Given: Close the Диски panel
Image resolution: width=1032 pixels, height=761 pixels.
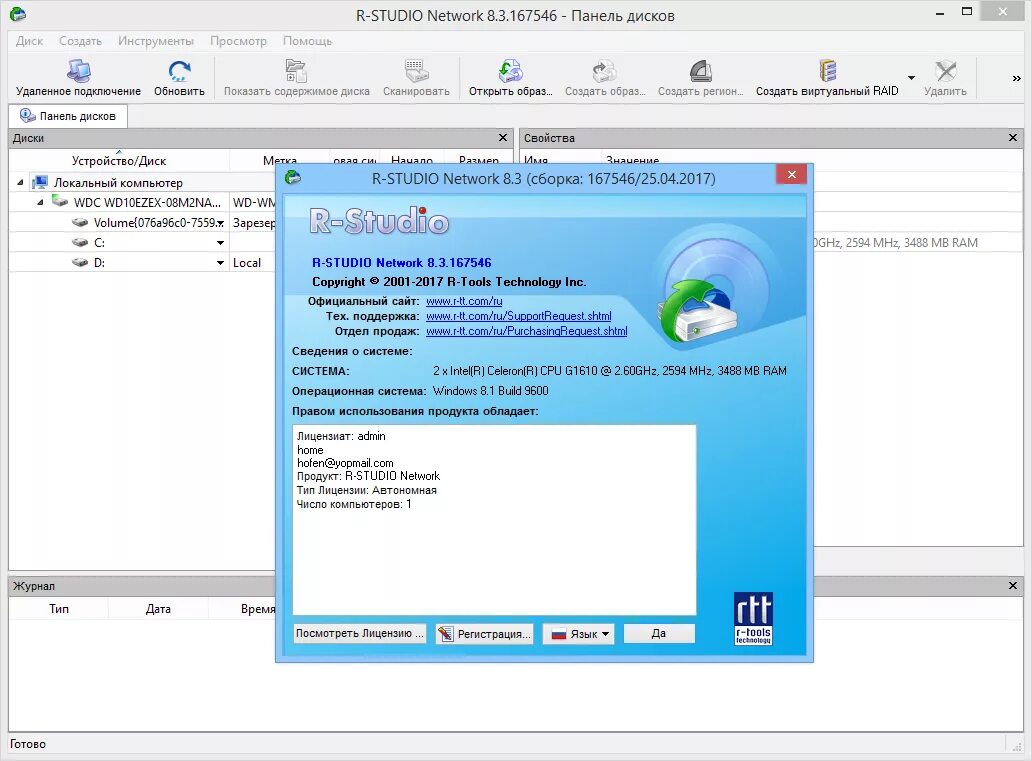Looking at the screenshot, I should tap(503, 138).
